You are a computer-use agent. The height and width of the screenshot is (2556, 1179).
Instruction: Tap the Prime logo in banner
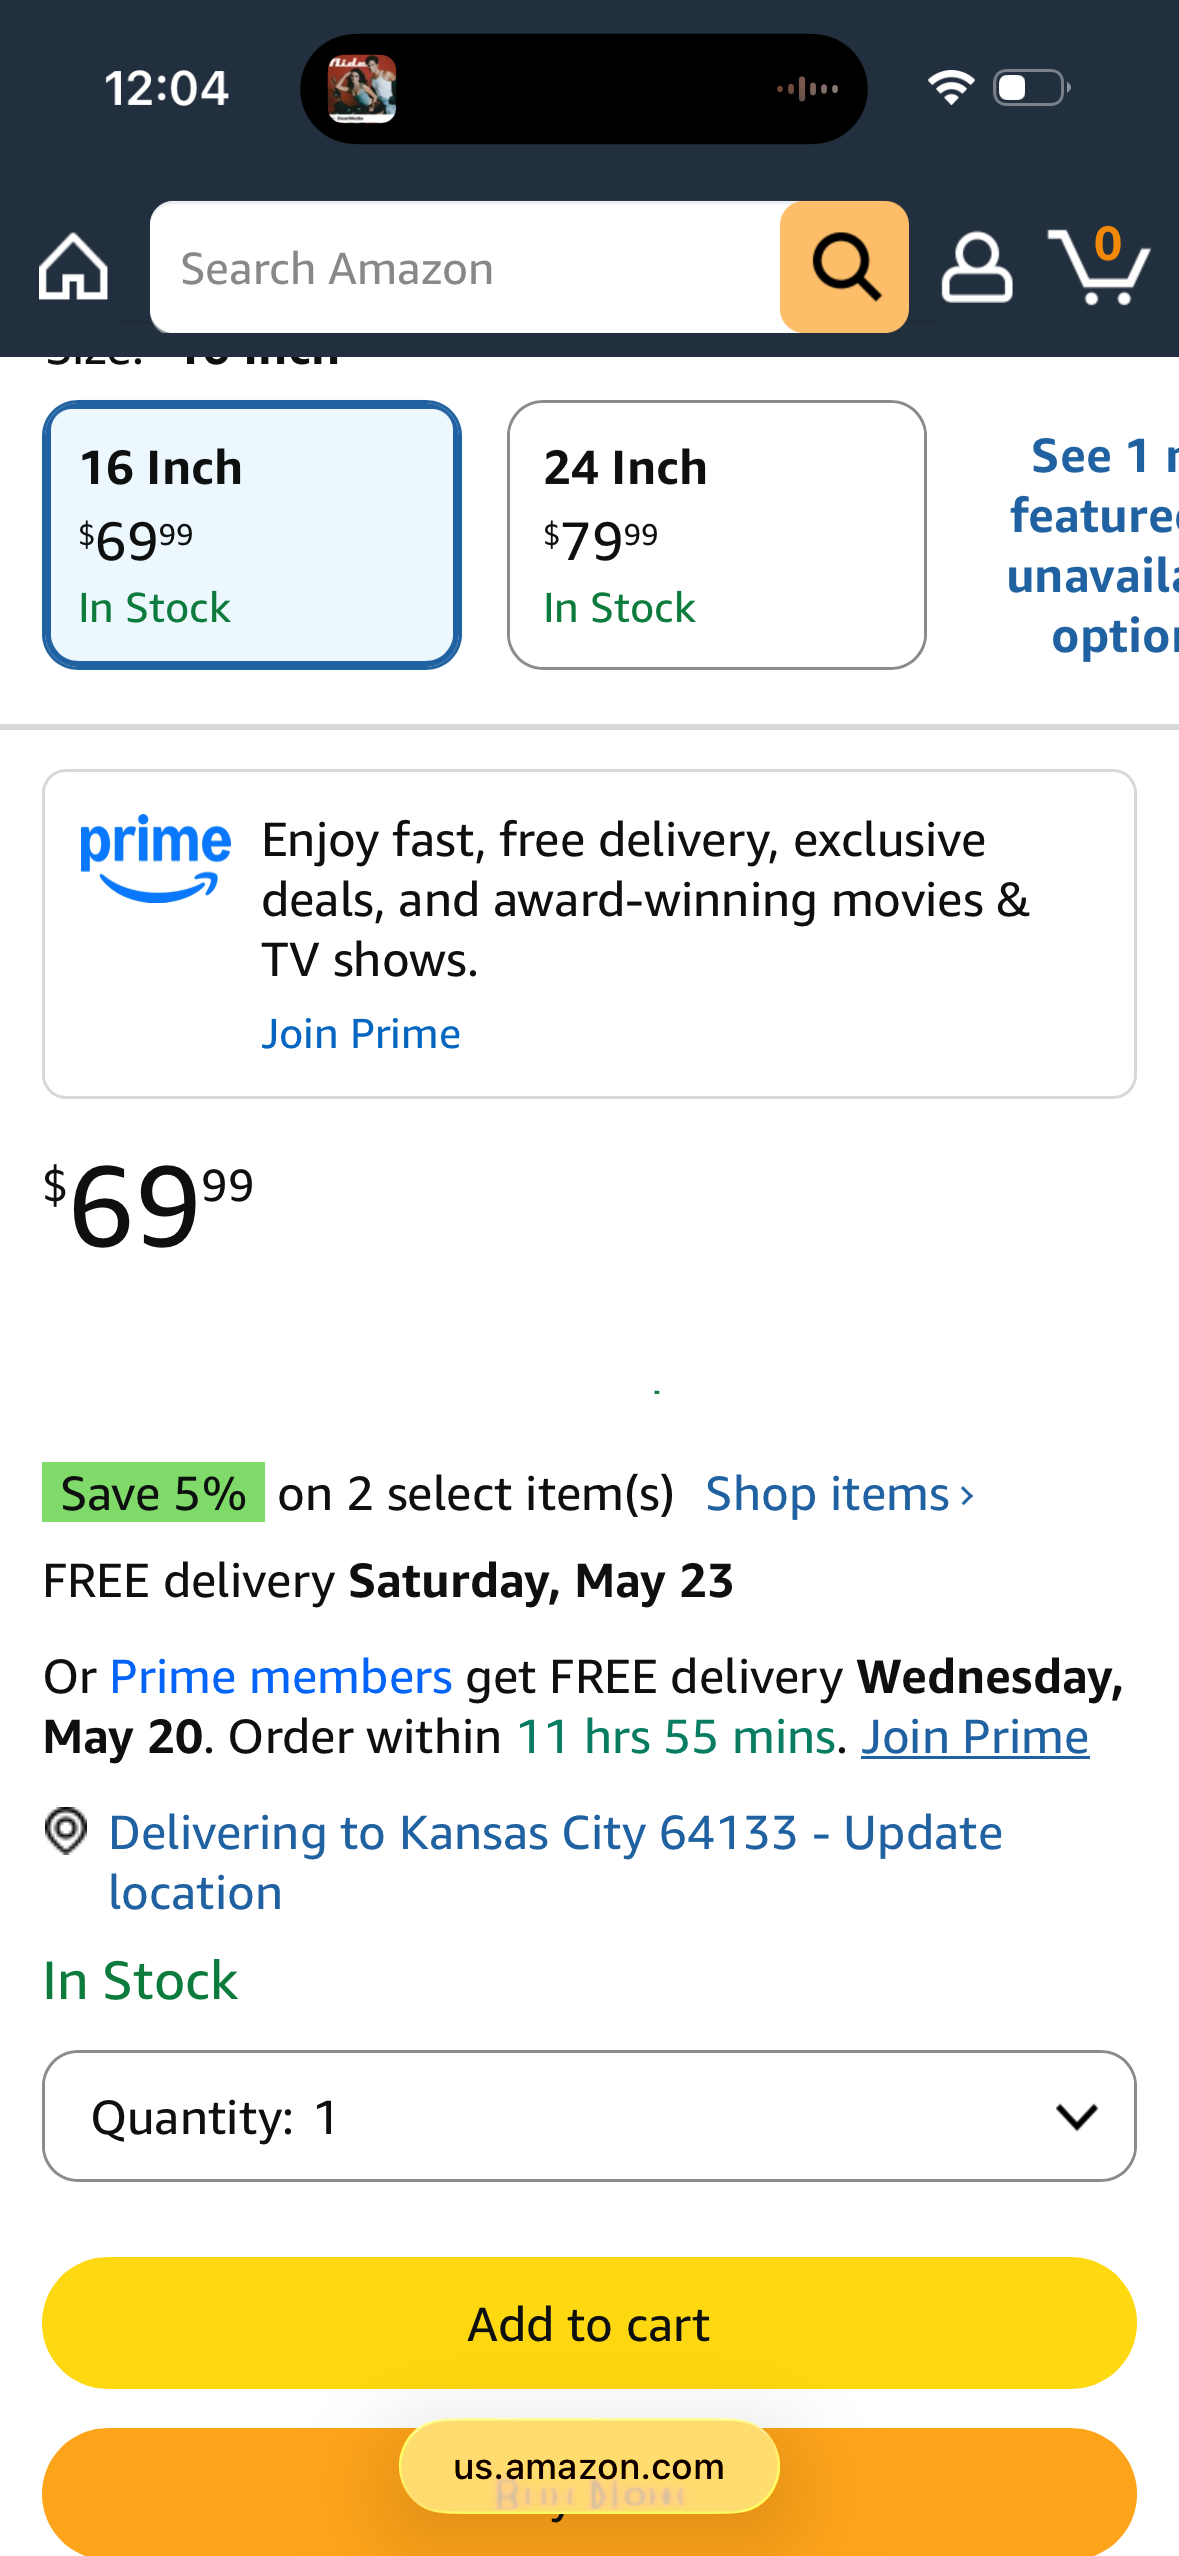155,858
